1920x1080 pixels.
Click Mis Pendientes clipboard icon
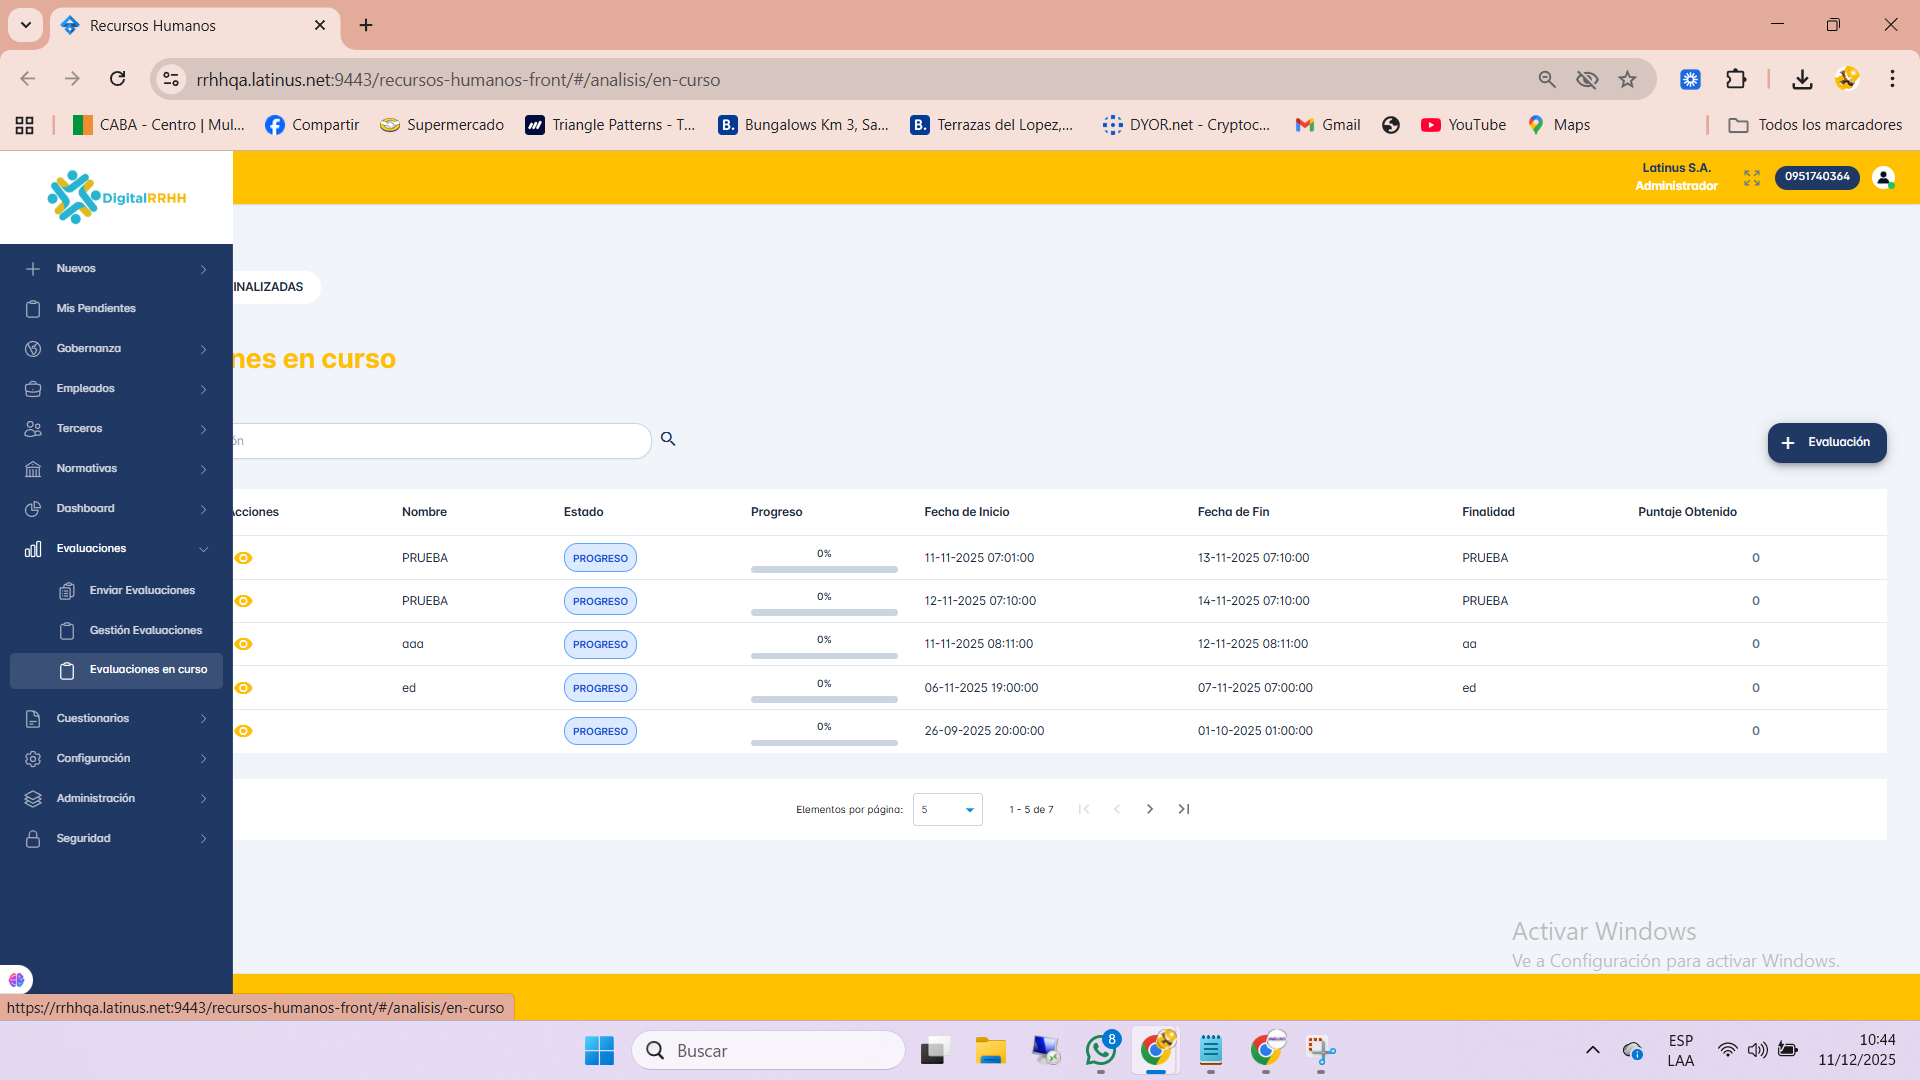pos(33,309)
